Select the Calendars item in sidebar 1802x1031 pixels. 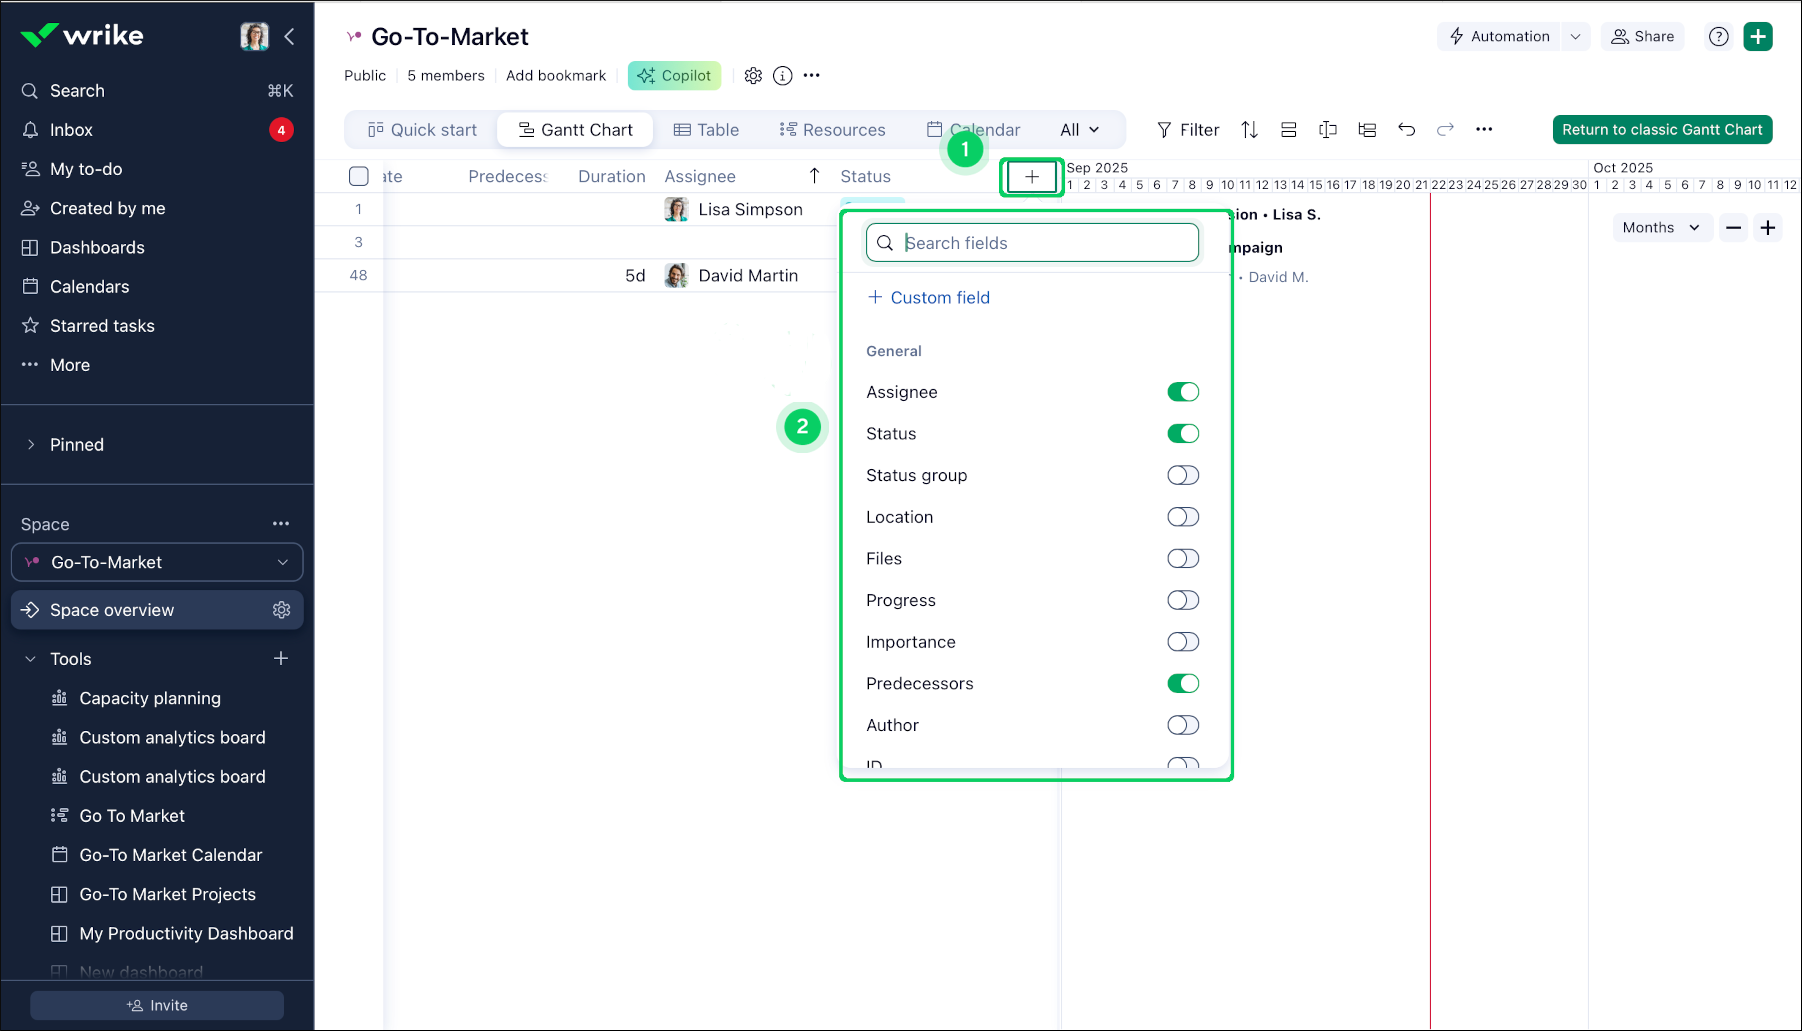click(88, 286)
